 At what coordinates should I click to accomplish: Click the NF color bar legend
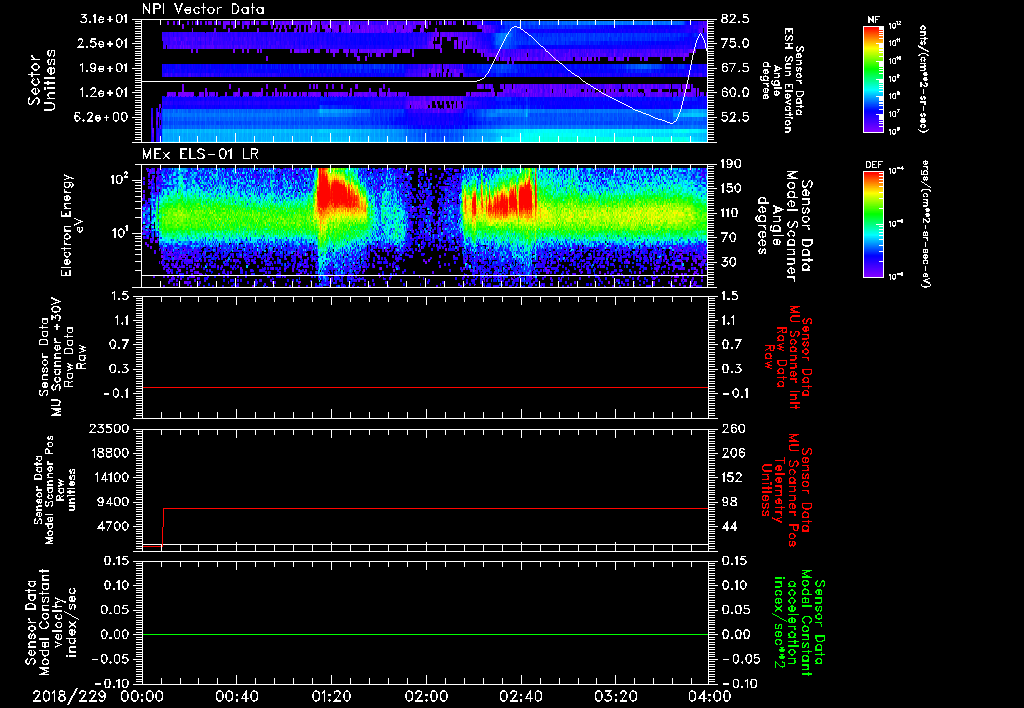coord(873,79)
